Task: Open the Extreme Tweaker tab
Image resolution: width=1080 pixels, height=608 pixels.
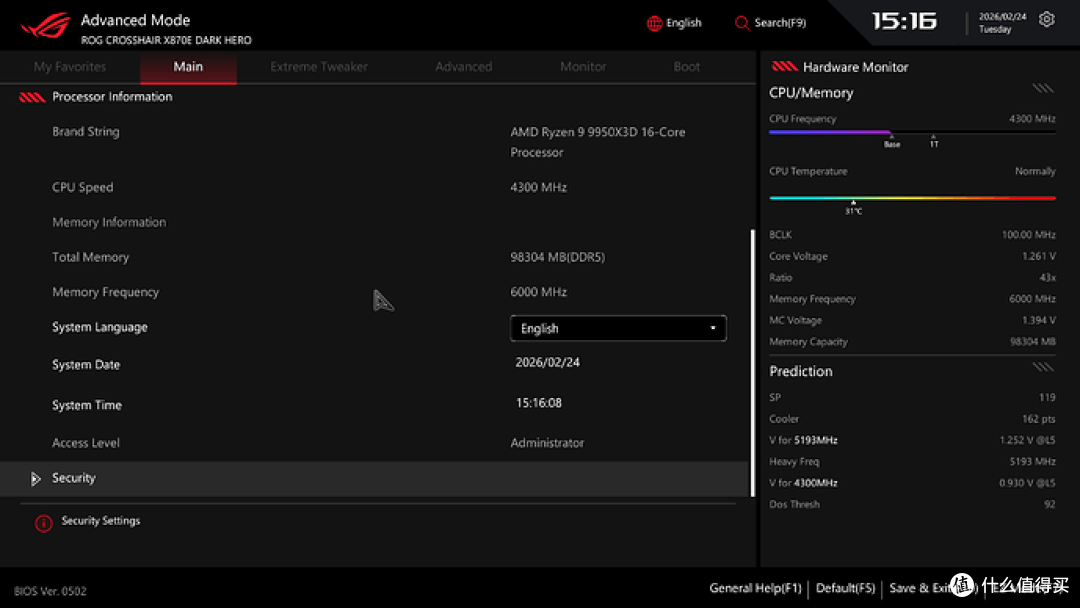Action: pyautogui.click(x=319, y=67)
